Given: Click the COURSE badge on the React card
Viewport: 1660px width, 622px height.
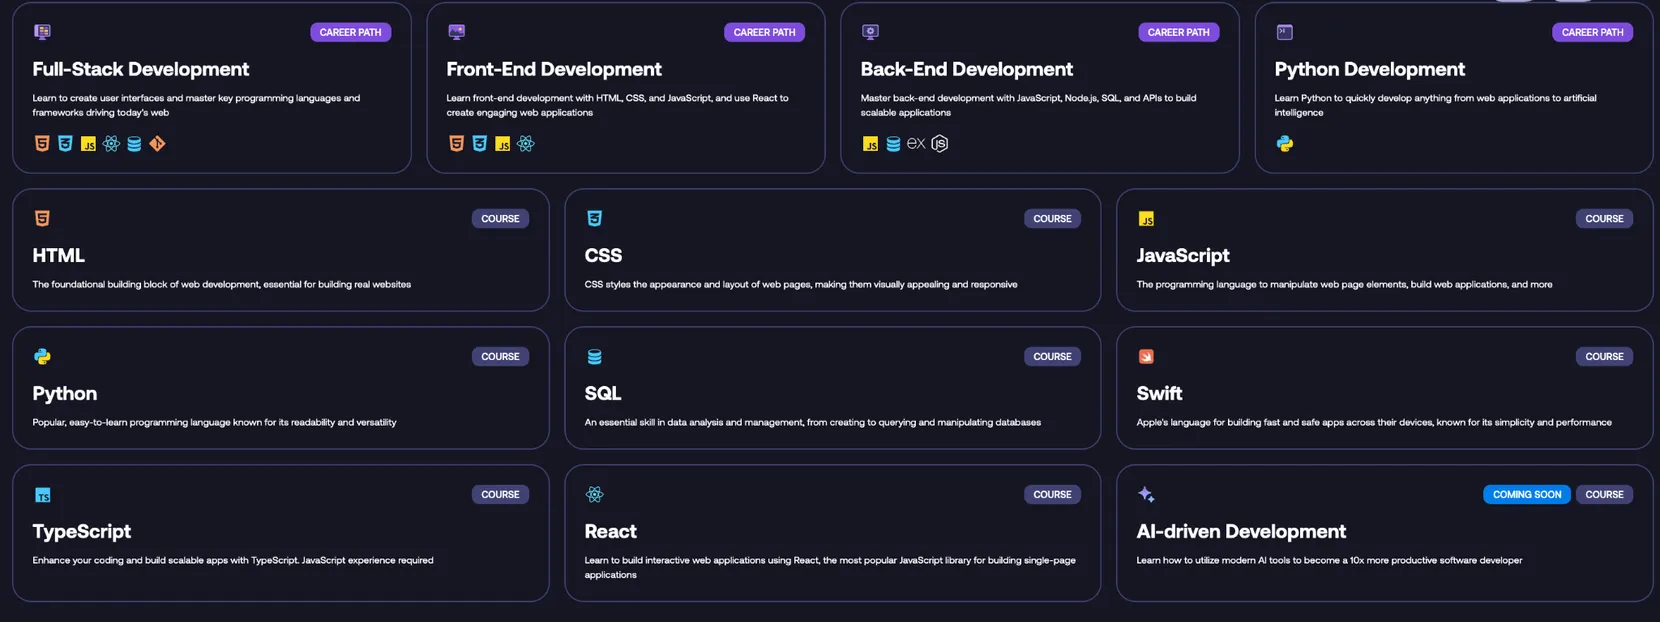Looking at the screenshot, I should pyautogui.click(x=1052, y=494).
